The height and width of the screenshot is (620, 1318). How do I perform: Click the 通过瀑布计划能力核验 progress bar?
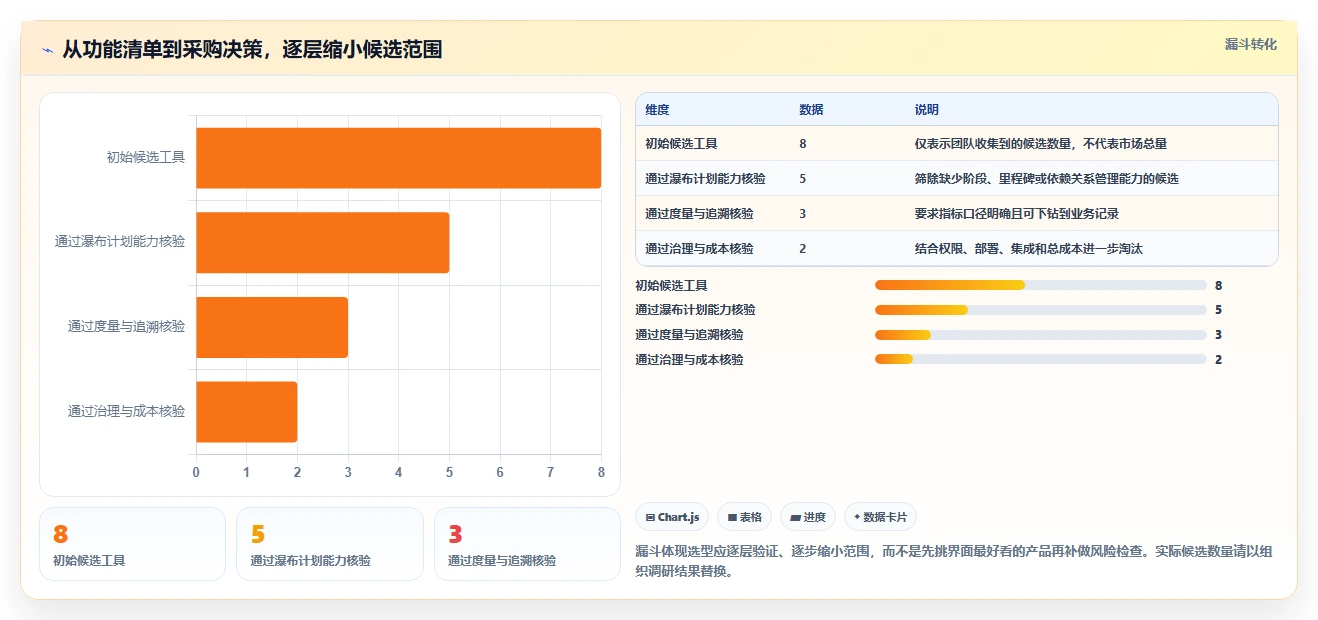1040,310
